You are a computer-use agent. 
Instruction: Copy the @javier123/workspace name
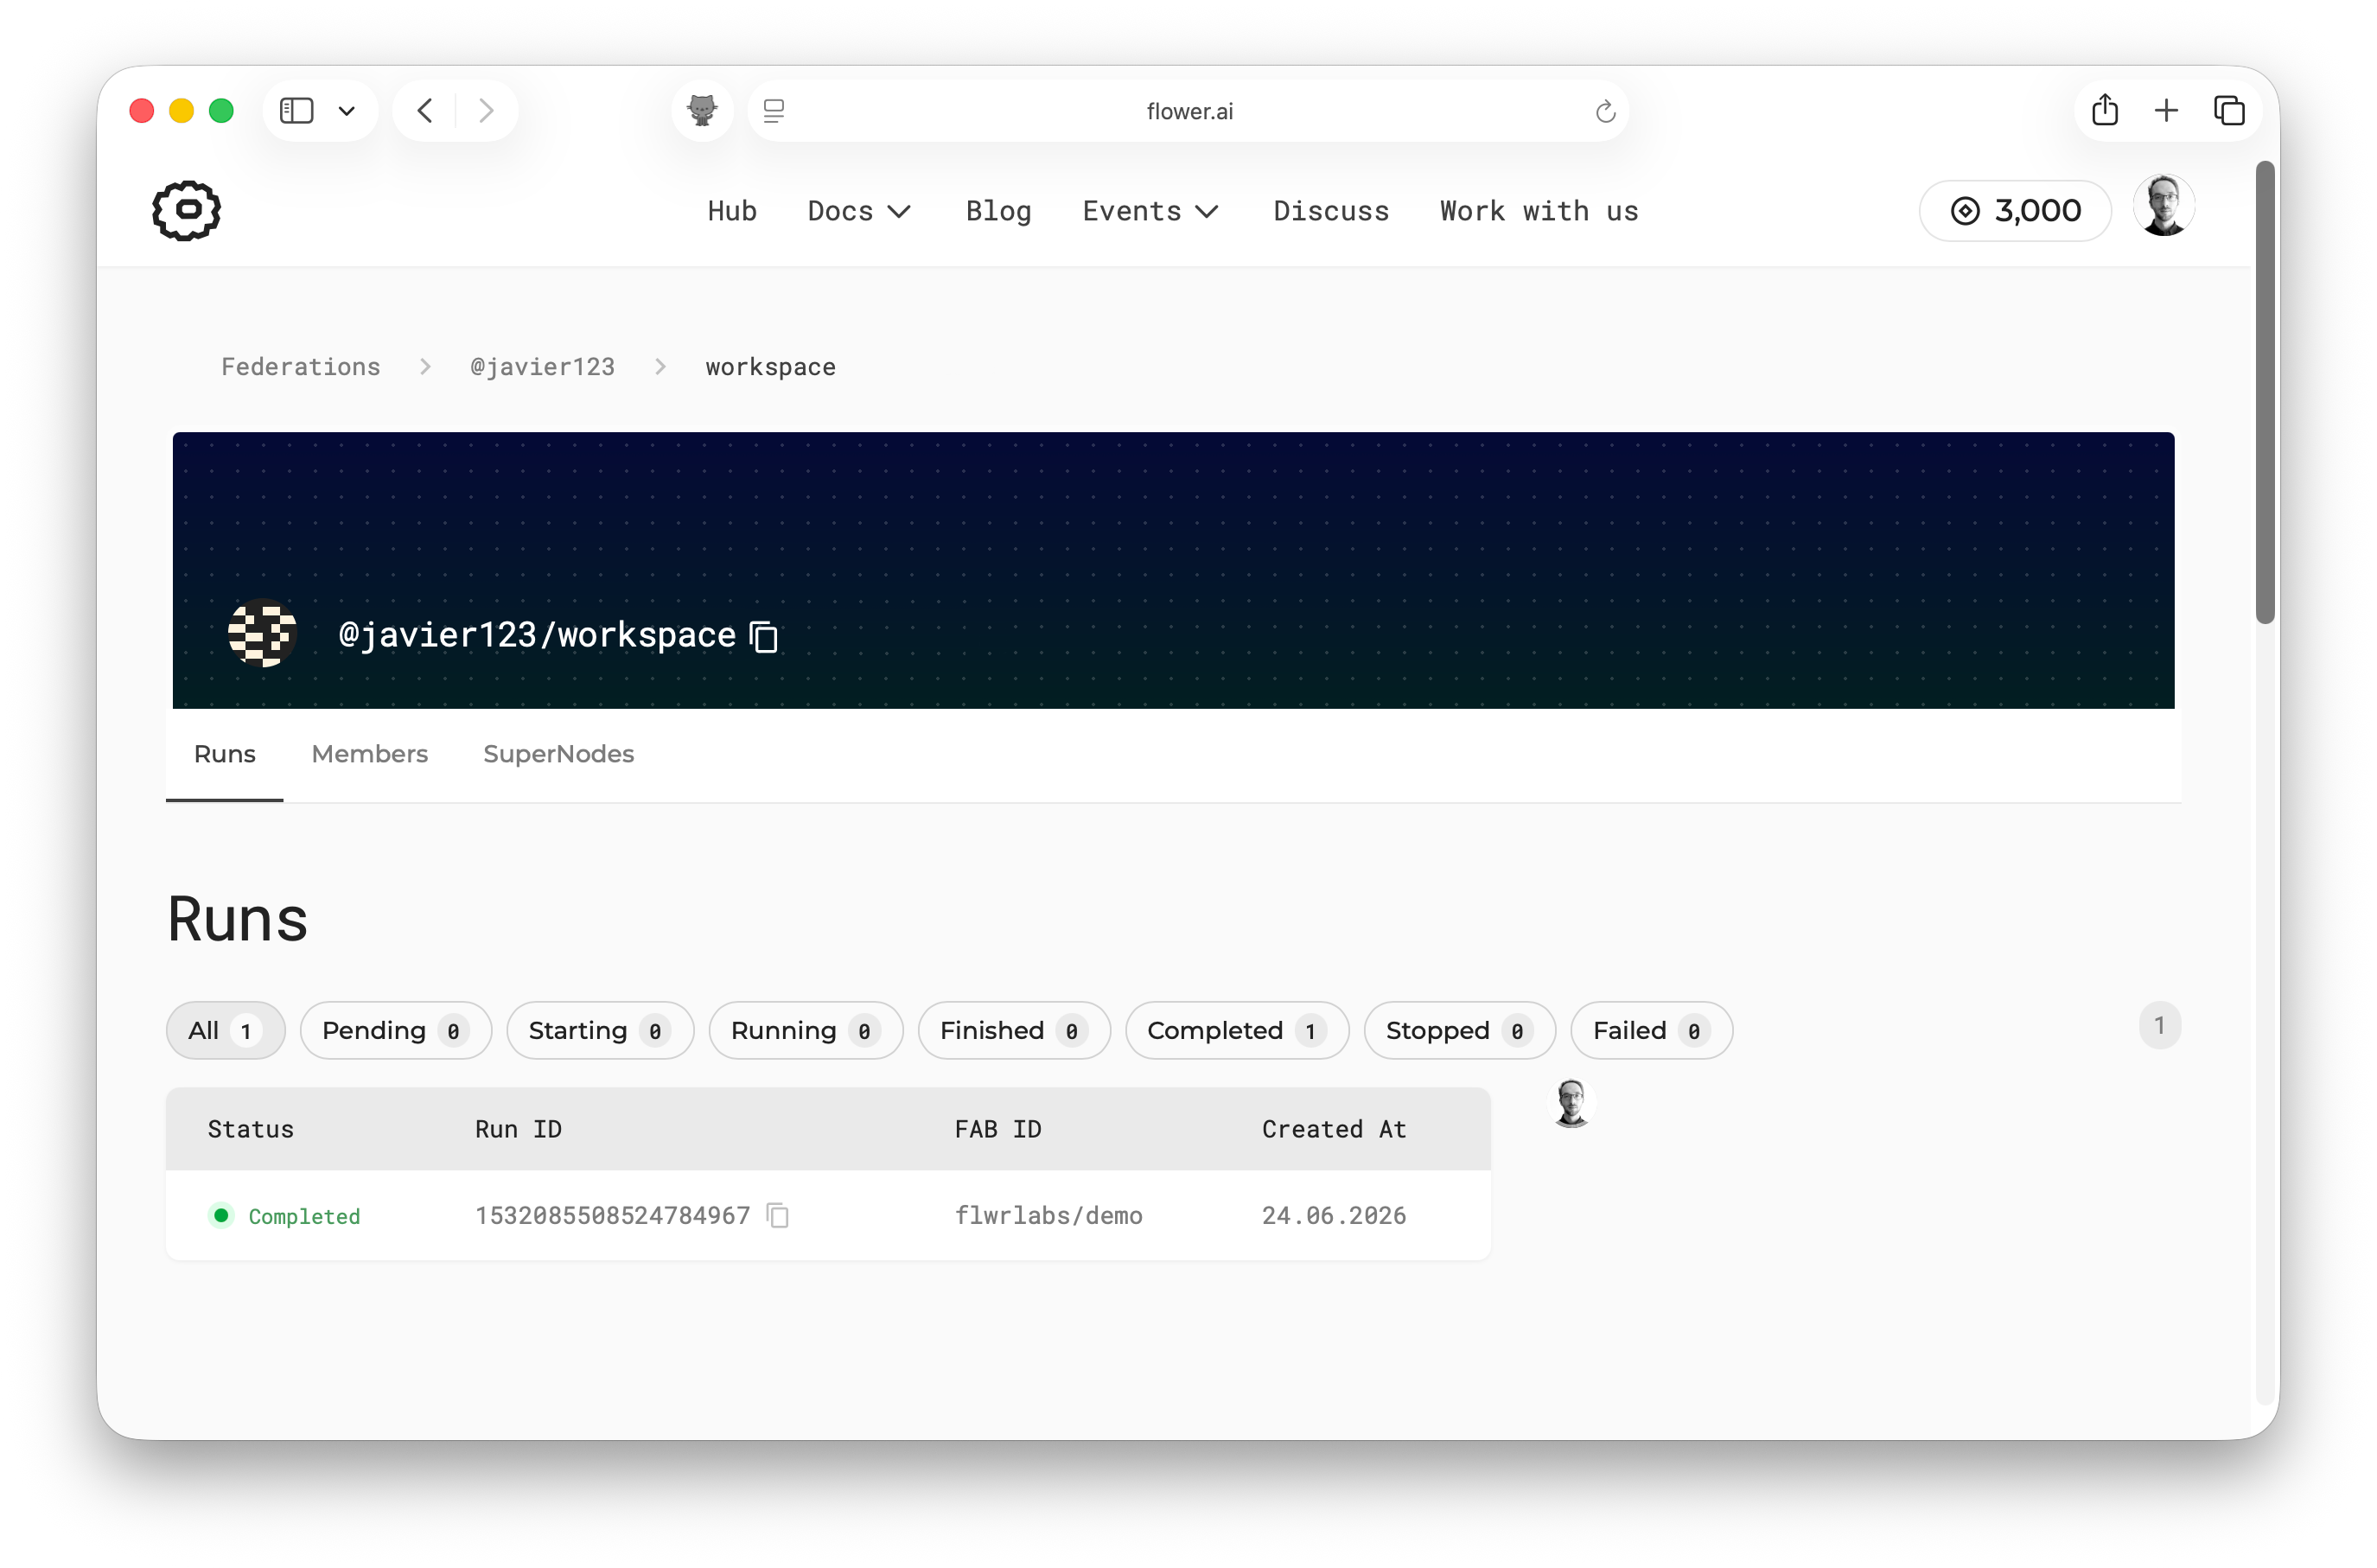click(x=765, y=636)
